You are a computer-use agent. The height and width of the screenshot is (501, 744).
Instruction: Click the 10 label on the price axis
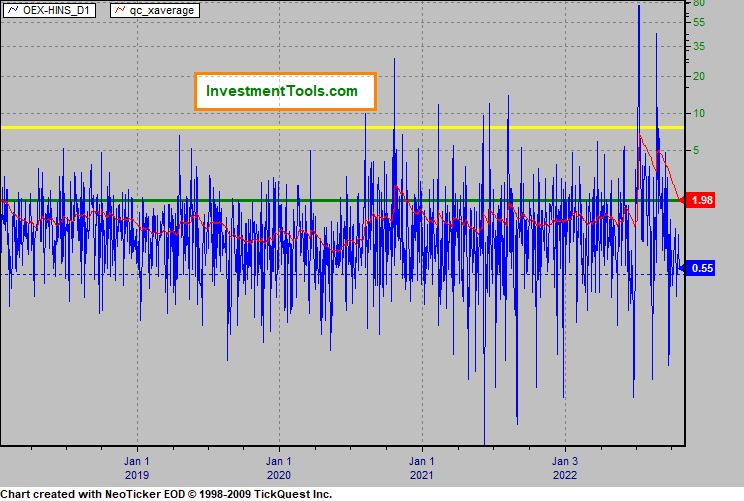click(x=700, y=113)
